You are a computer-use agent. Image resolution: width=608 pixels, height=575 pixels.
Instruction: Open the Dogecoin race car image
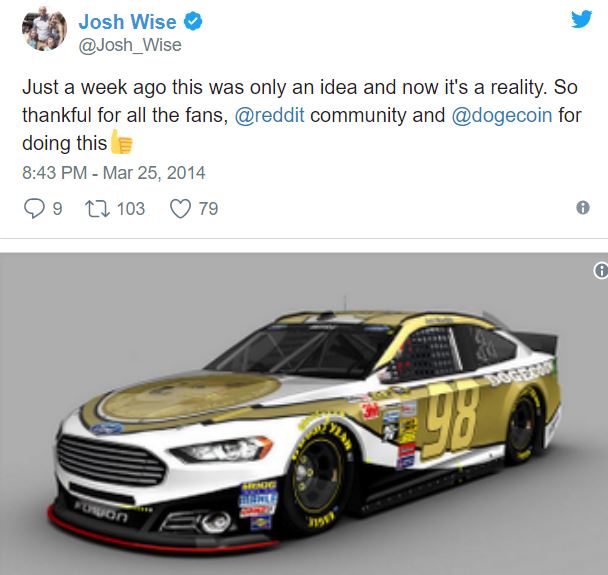point(304,414)
